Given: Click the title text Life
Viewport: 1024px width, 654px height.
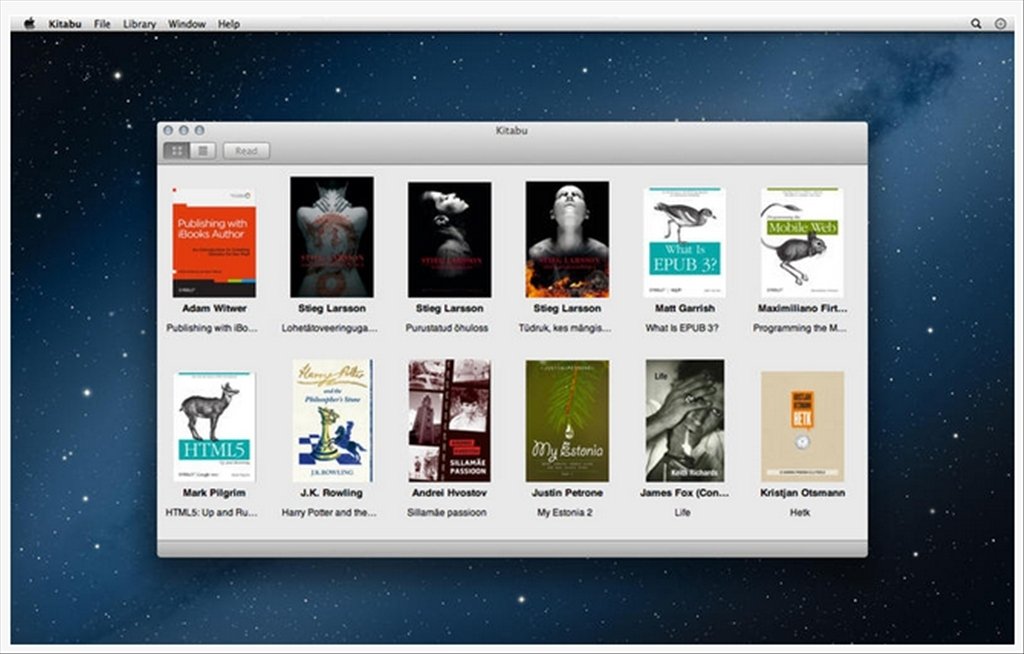Looking at the screenshot, I should coord(682,513).
